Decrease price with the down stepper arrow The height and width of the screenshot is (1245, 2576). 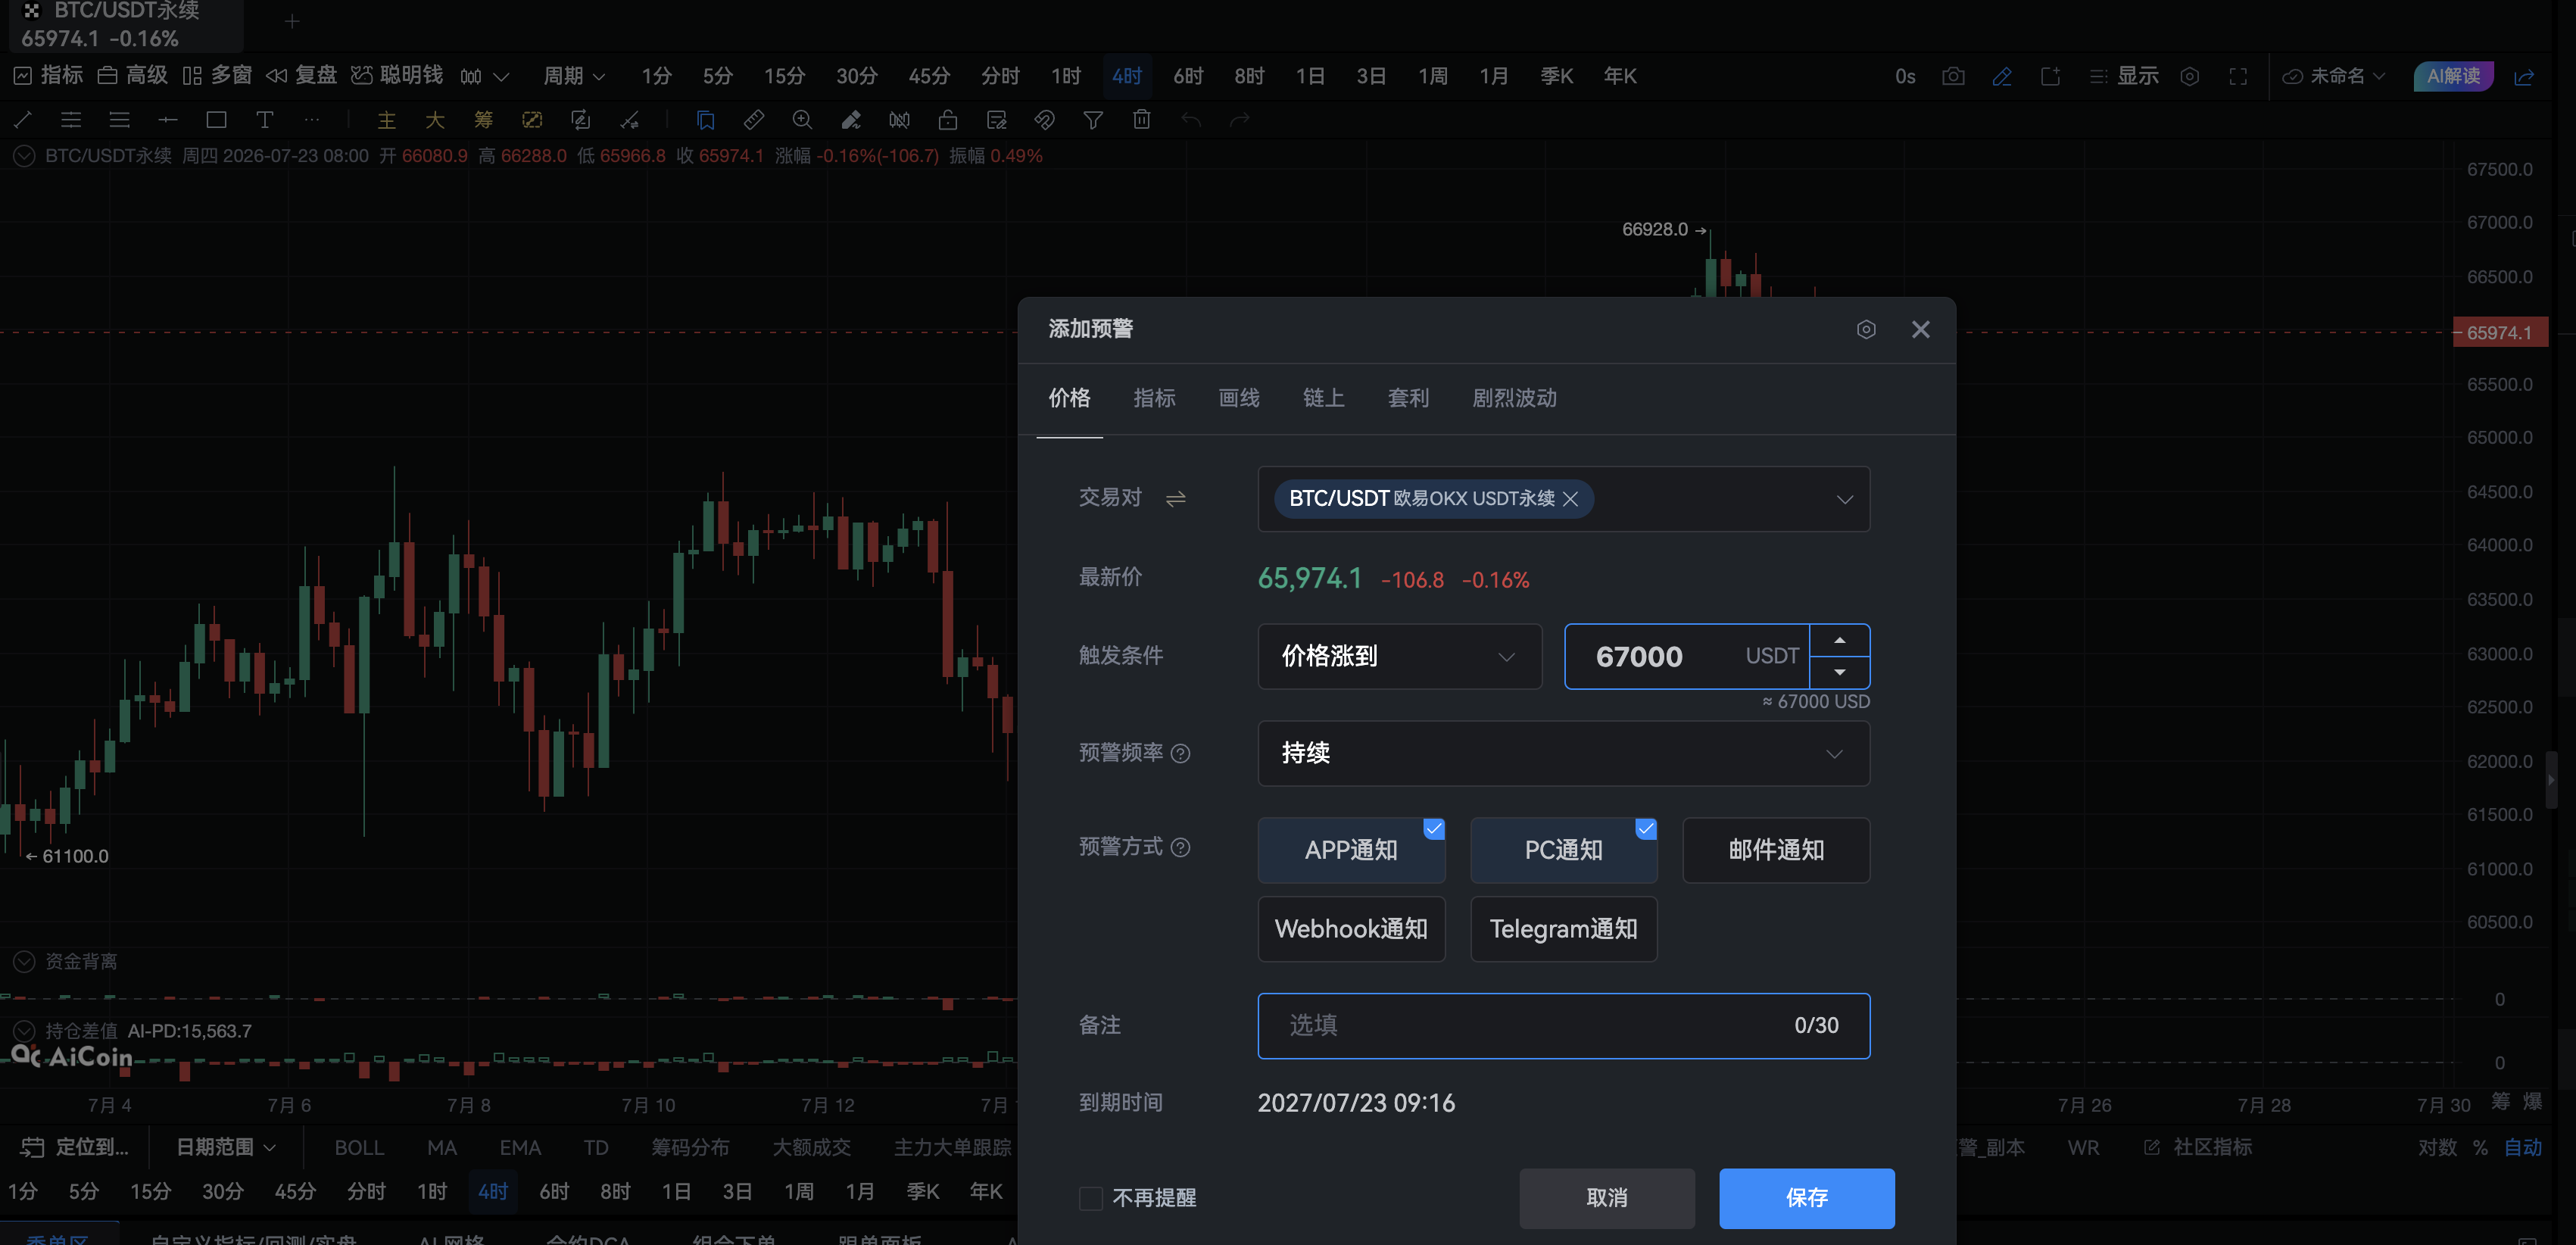1839,672
